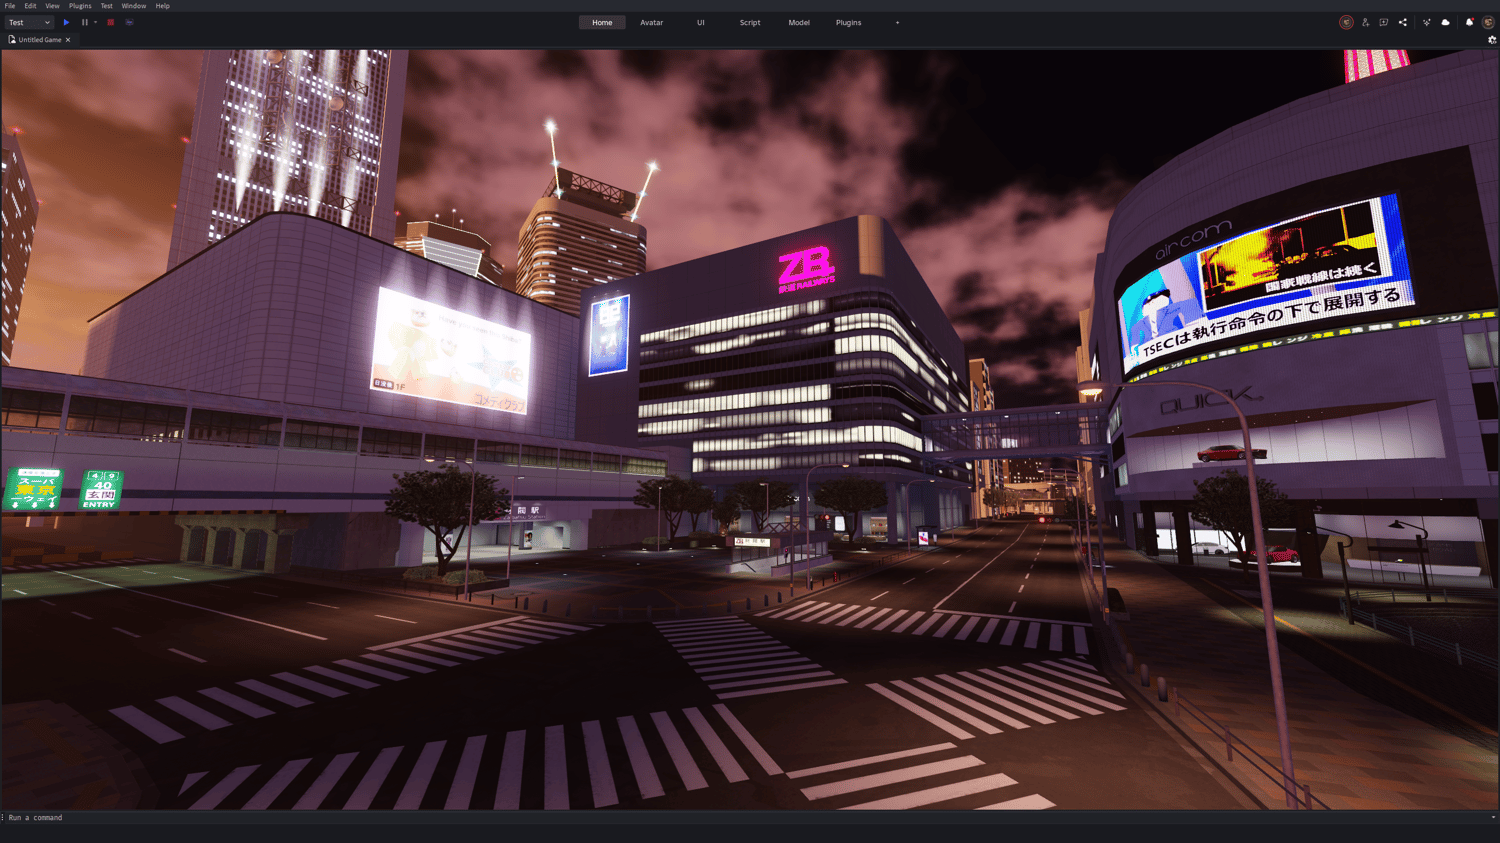Open the Test menu in the menu bar

(107, 6)
